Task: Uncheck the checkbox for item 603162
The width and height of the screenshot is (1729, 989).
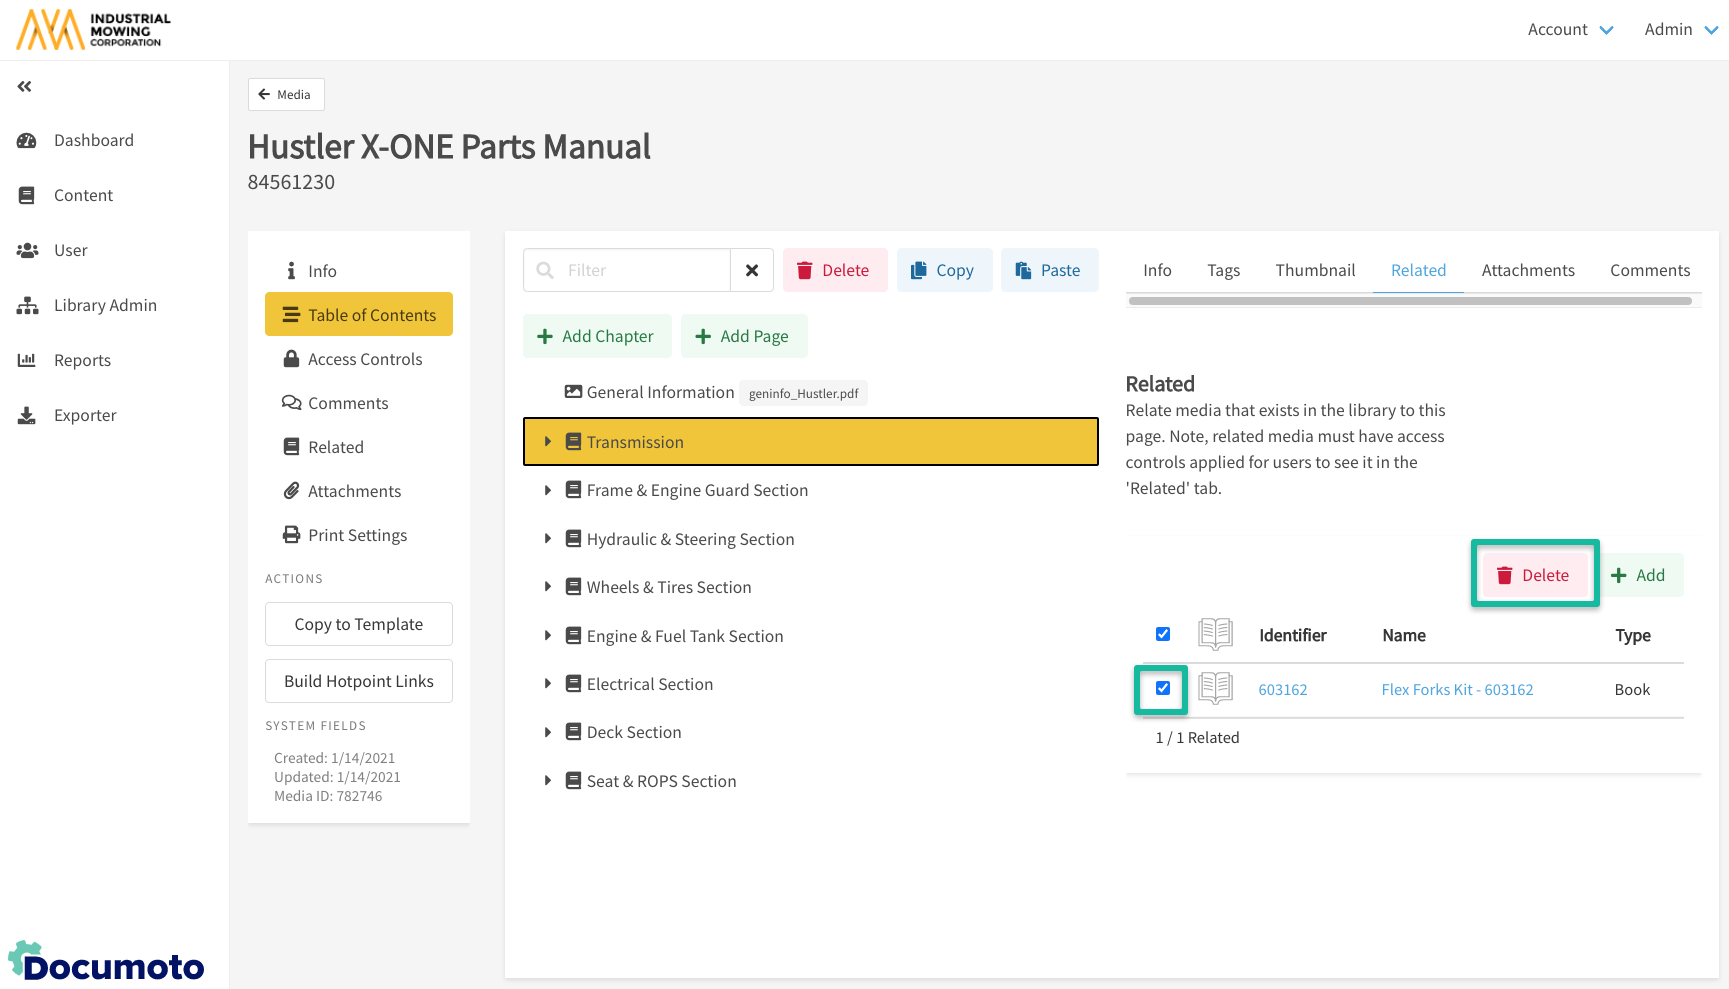Action: 1163,688
